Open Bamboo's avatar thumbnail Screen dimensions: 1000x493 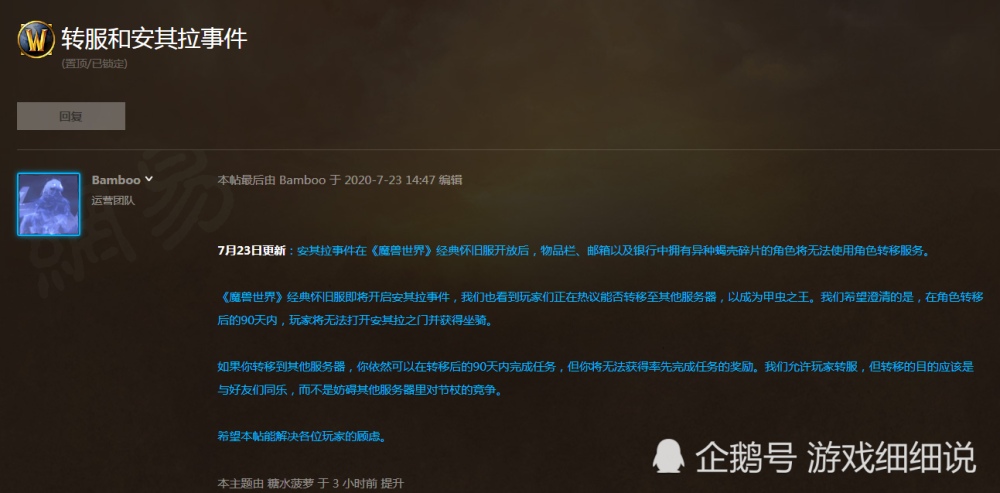coord(48,204)
